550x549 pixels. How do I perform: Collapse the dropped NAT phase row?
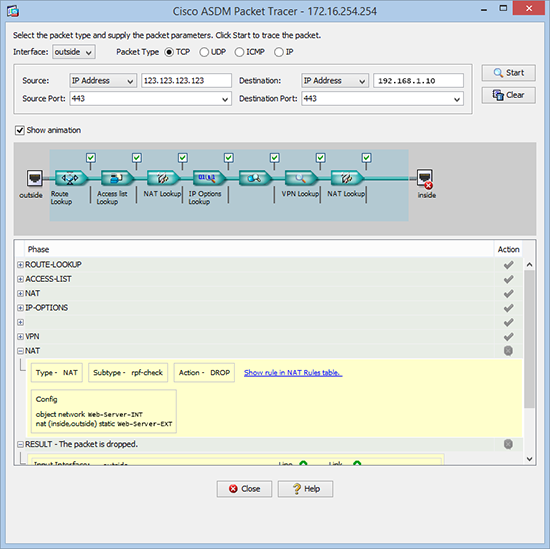point(20,351)
